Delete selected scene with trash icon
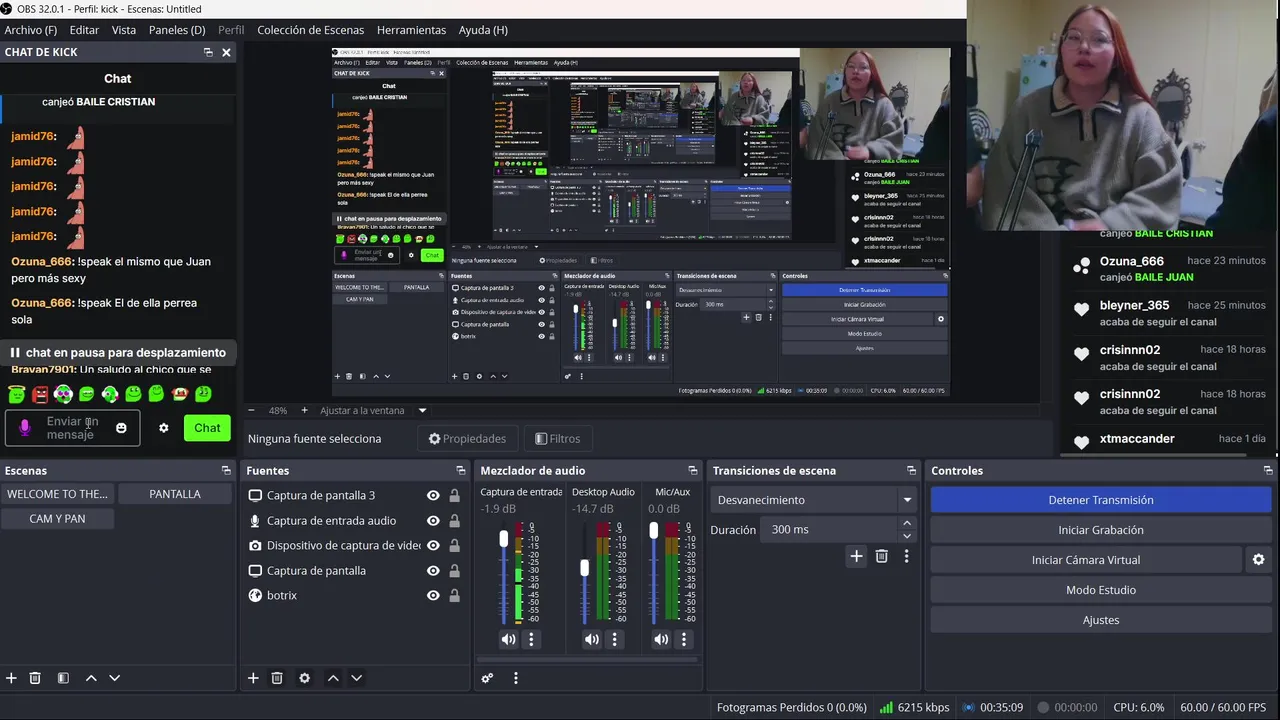This screenshot has width=1280, height=720. click(x=35, y=678)
